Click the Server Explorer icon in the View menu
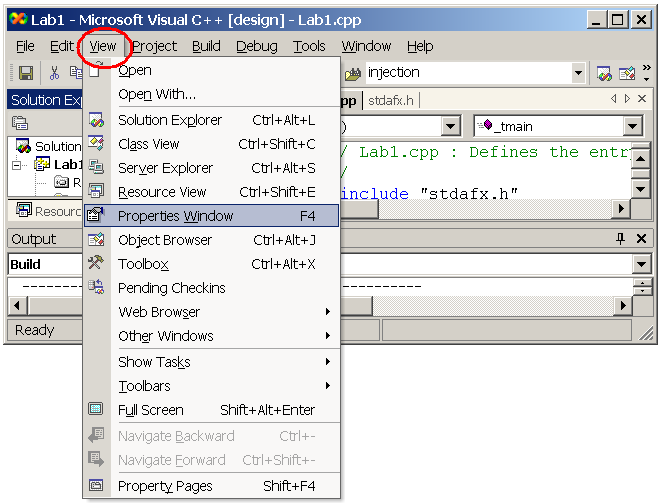 (96, 168)
